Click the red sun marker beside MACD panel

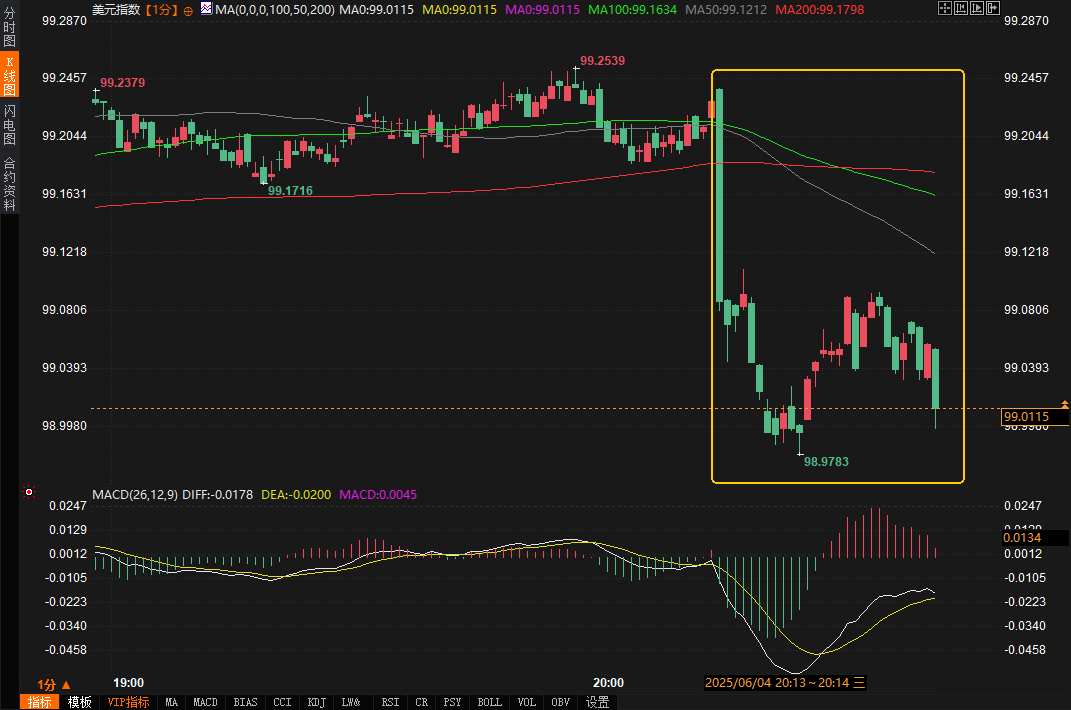[x=29, y=492]
